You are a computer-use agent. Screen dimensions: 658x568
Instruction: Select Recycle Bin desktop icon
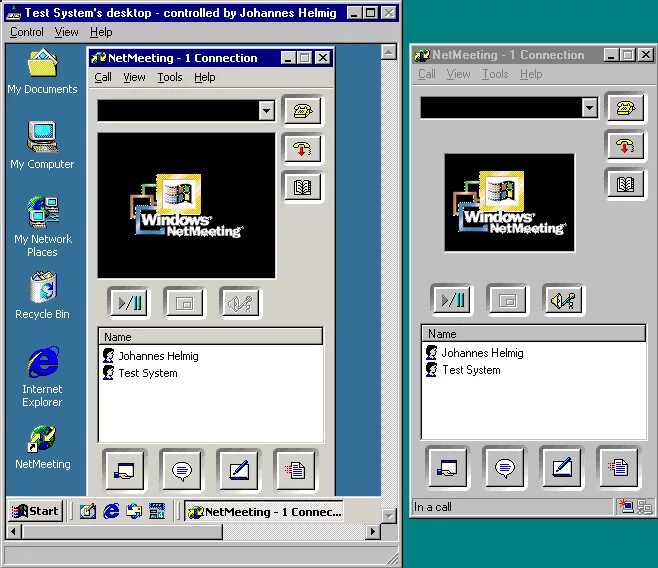pyautogui.click(x=42, y=296)
